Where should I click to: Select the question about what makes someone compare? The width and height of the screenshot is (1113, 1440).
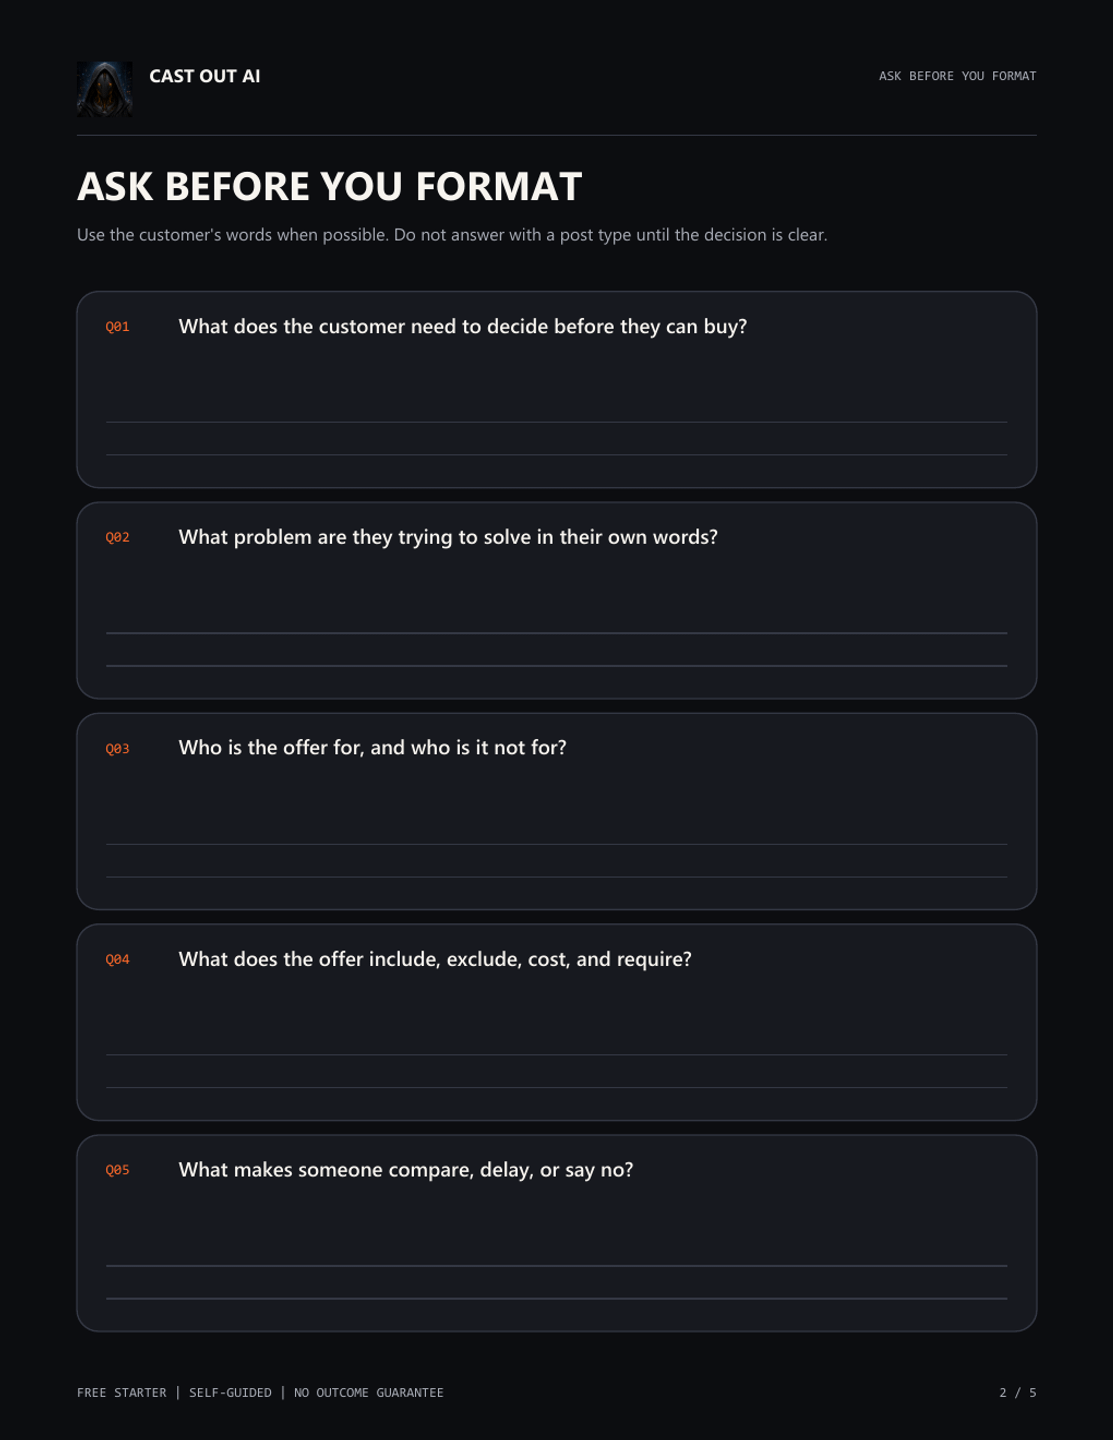(x=406, y=1170)
